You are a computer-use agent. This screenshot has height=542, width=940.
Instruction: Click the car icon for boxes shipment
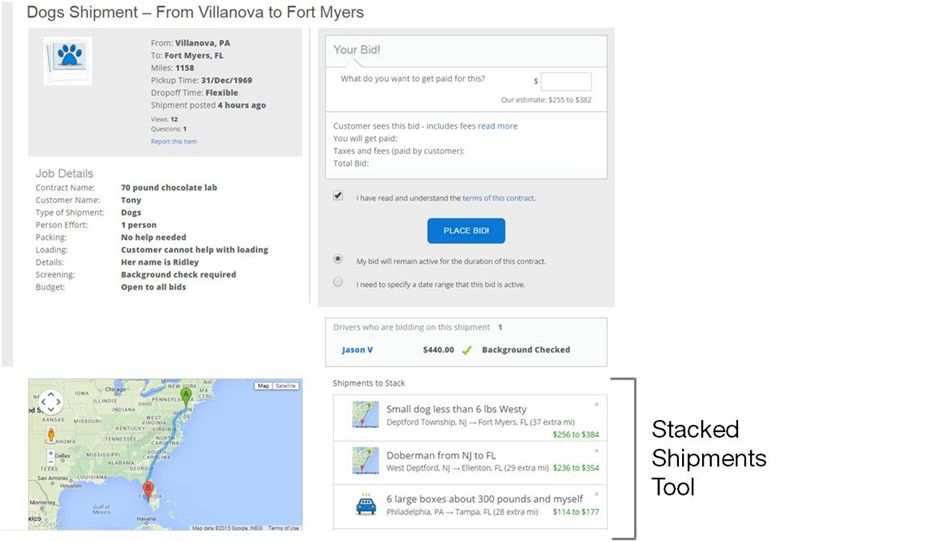[366, 505]
